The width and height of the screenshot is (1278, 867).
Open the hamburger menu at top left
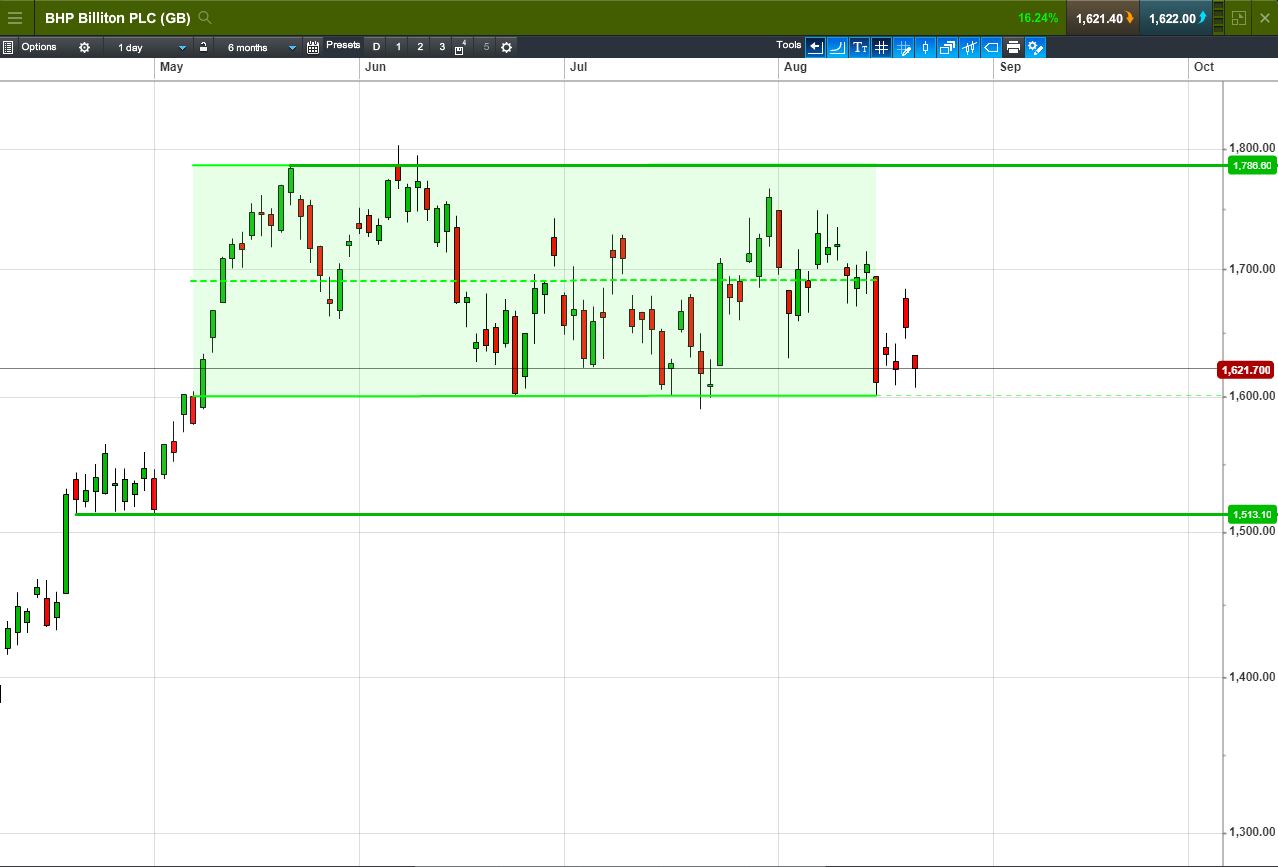15,18
